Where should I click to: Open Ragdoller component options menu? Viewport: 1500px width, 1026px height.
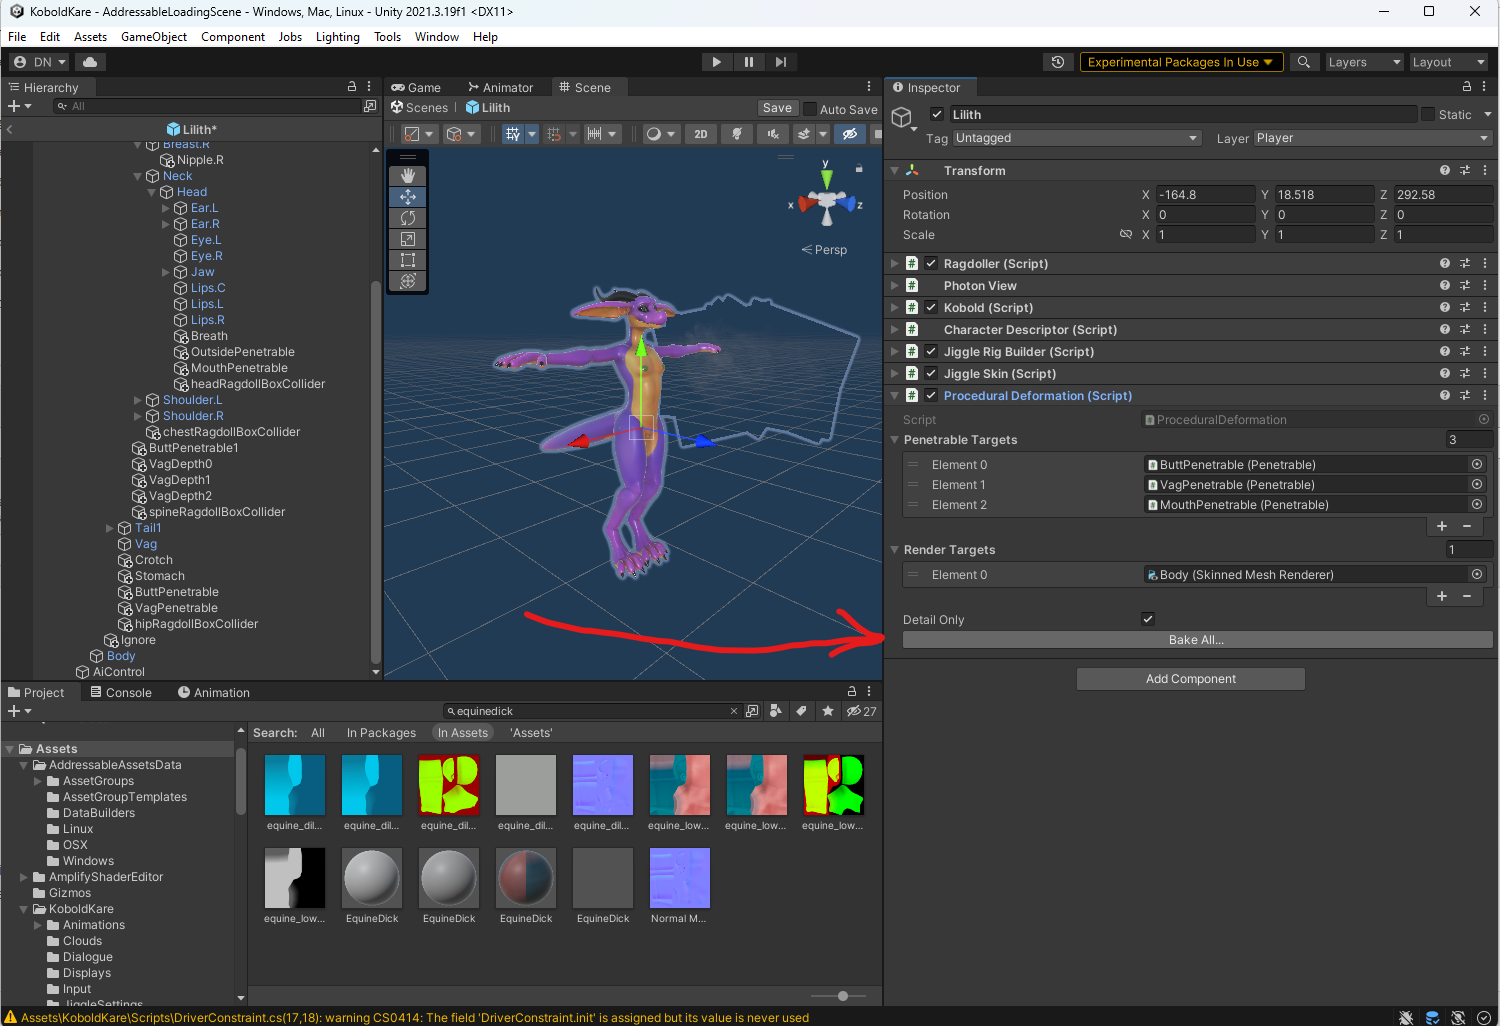coord(1485,264)
